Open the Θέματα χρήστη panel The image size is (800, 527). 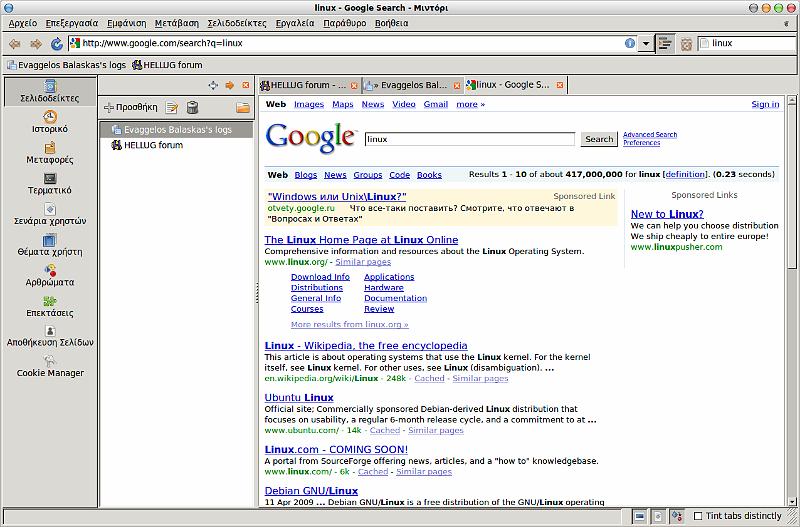coord(50,245)
